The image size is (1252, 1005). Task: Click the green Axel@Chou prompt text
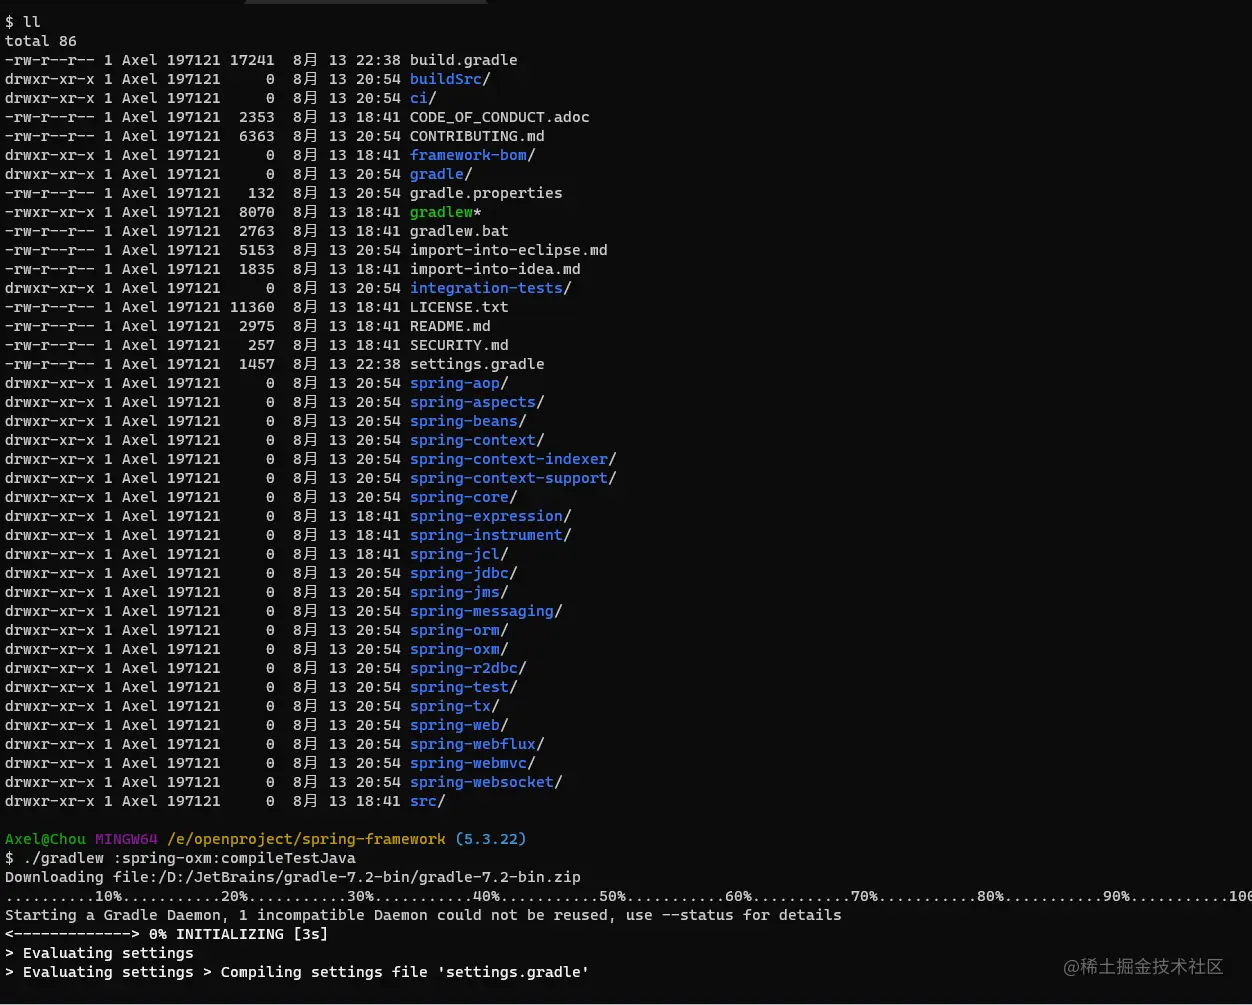(x=45, y=839)
